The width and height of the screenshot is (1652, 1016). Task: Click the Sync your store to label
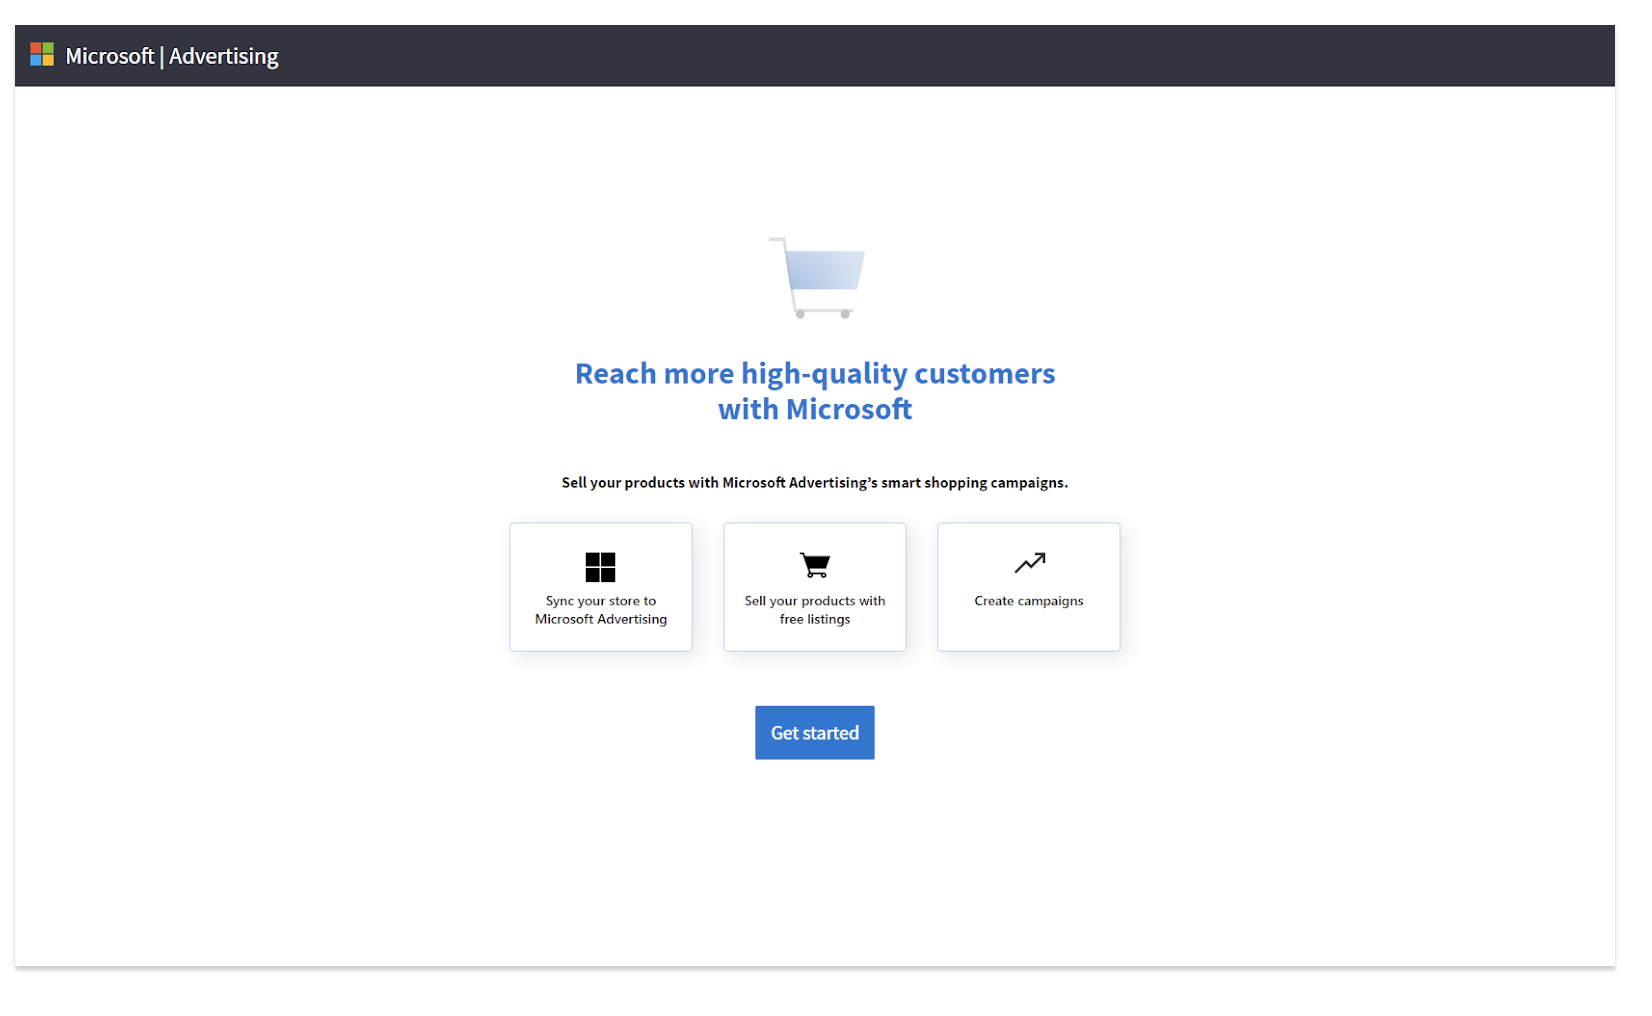click(601, 601)
